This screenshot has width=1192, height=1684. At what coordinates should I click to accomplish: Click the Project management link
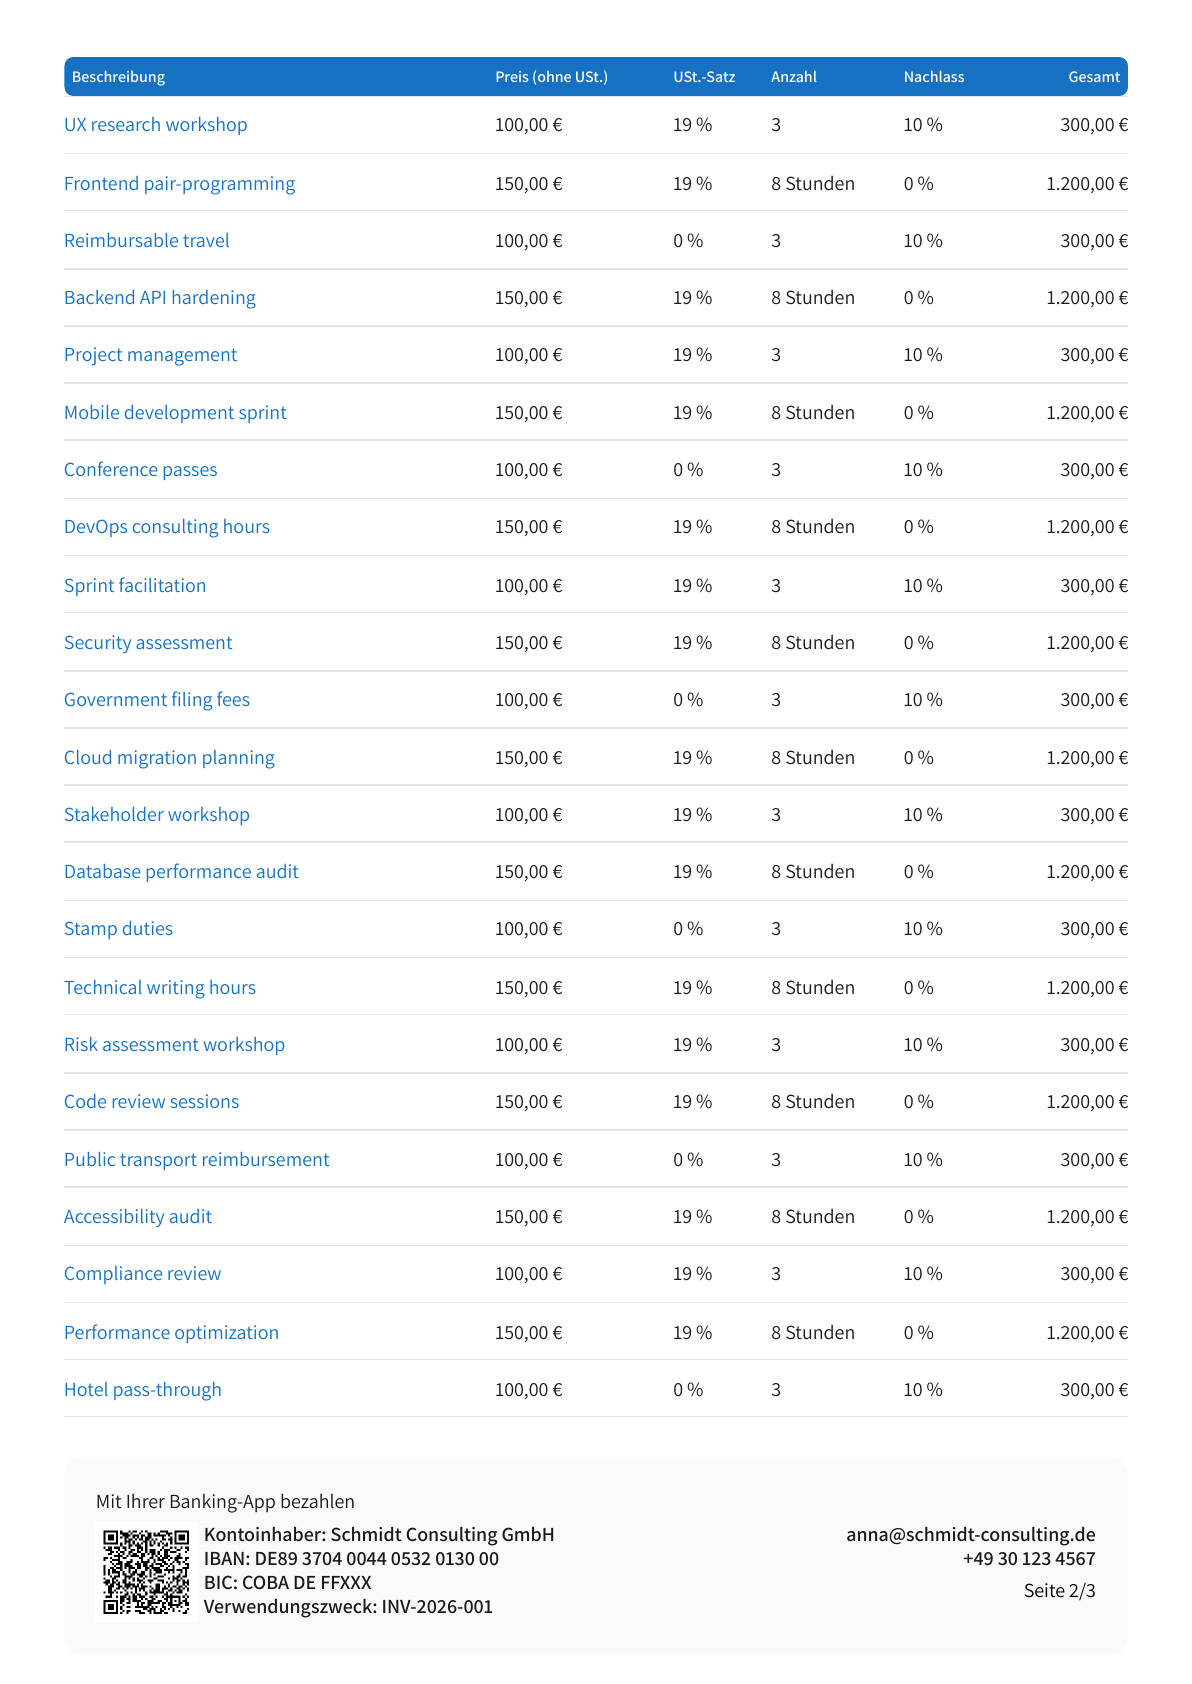(150, 355)
